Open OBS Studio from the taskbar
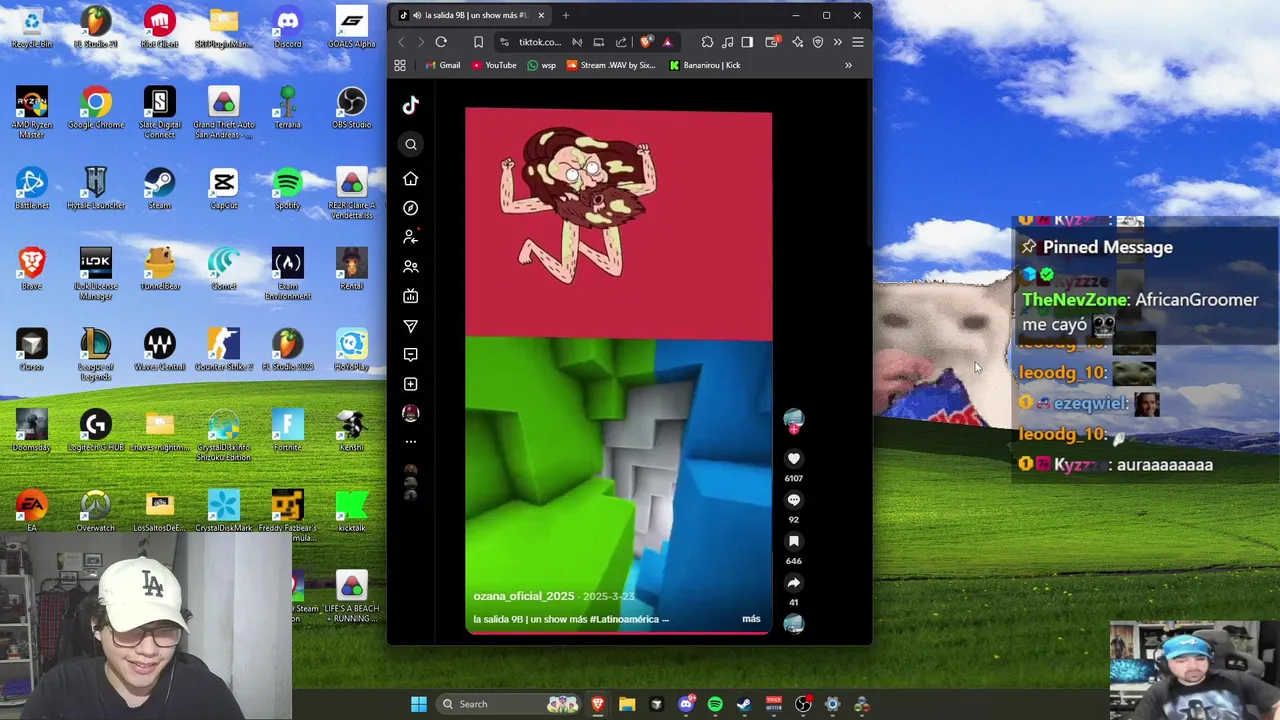Screen dimensions: 1280x720 803,704
